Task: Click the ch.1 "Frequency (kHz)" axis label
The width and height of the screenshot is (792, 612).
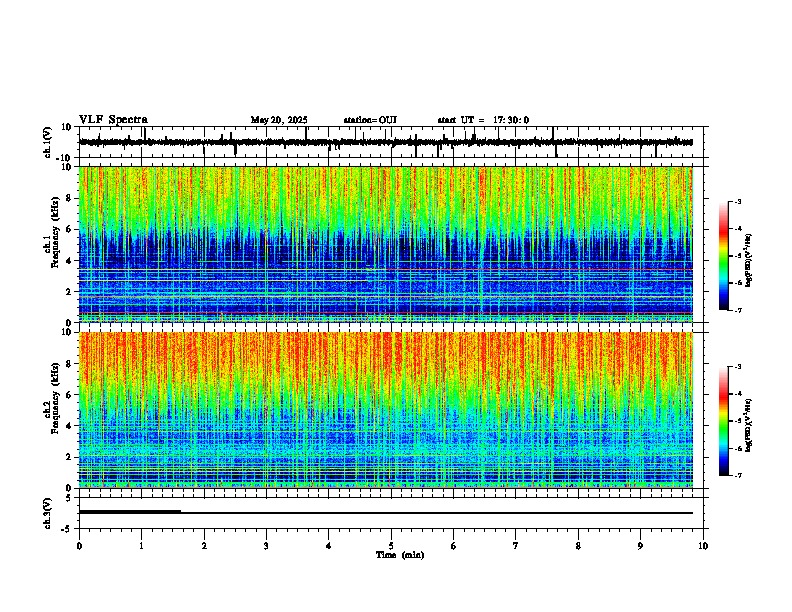Action: click(x=55, y=230)
